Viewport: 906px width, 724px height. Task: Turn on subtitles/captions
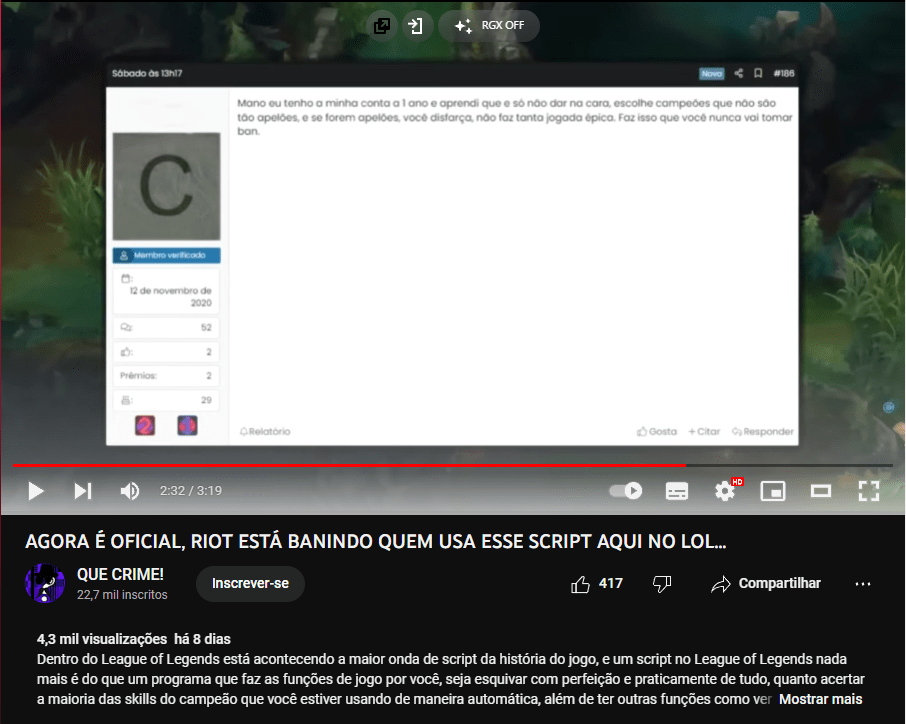[677, 491]
